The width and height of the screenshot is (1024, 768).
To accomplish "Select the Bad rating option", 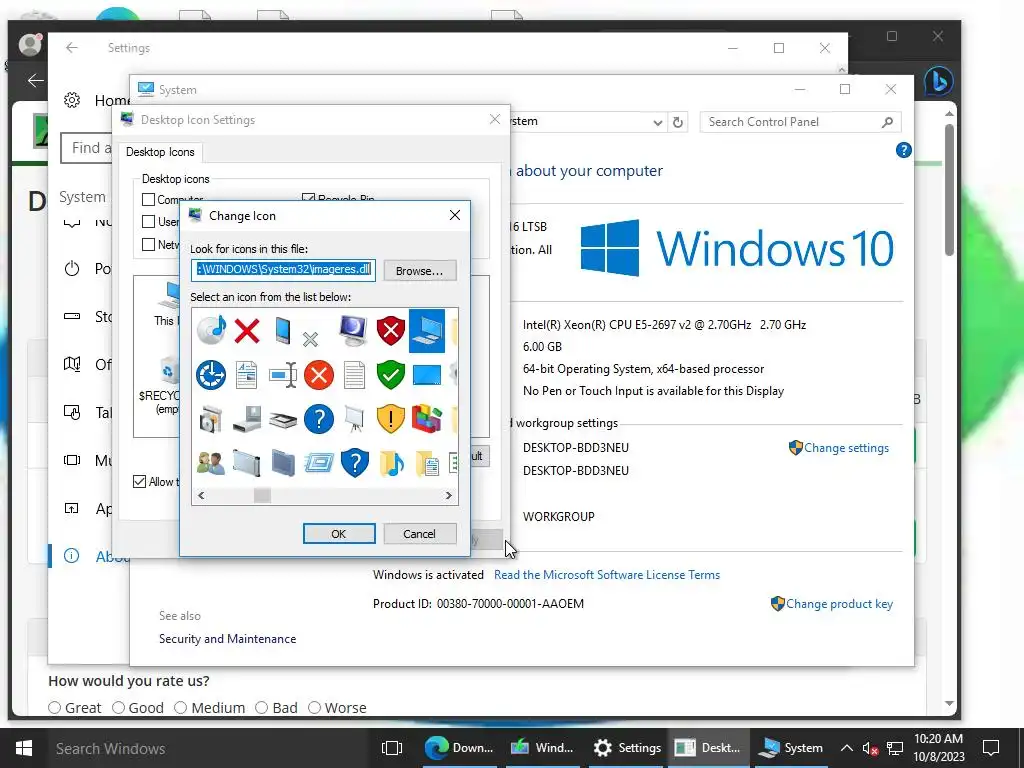I will pyautogui.click(x=262, y=707).
